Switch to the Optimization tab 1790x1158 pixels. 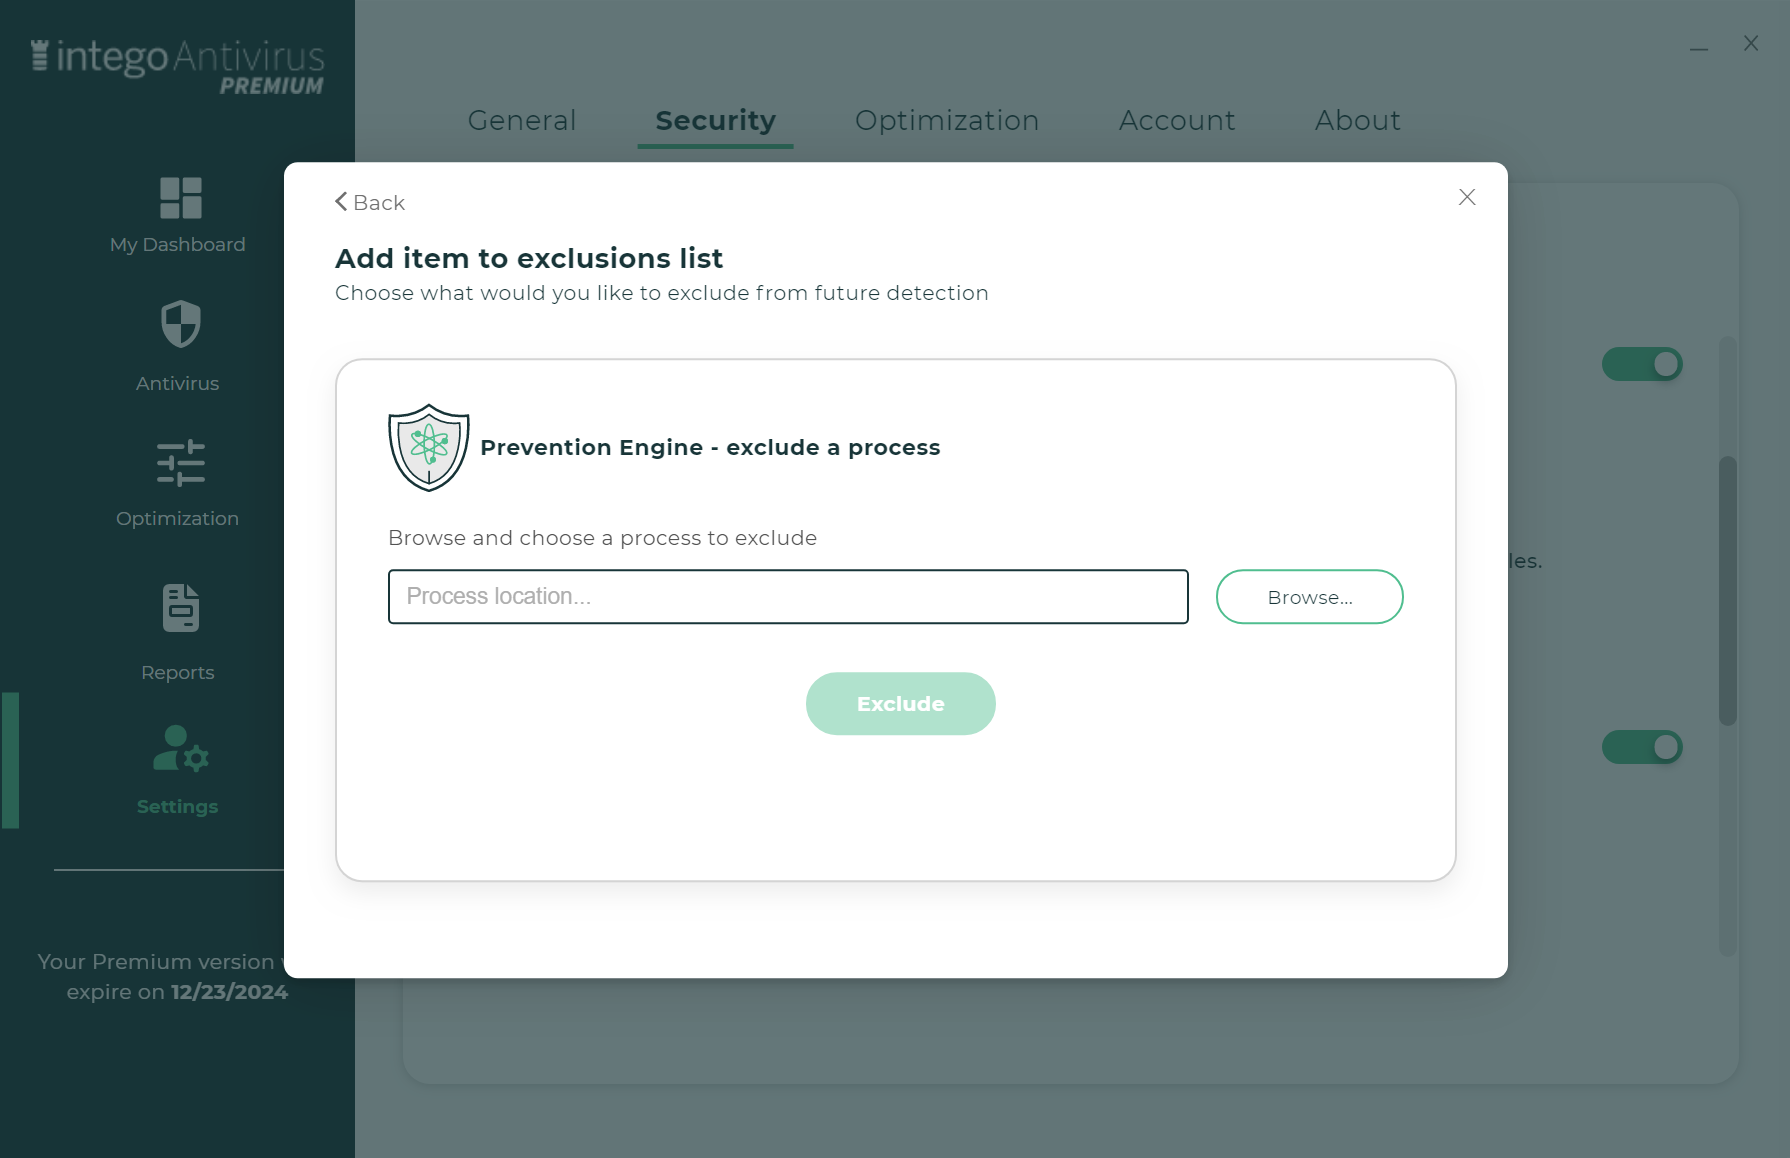947,120
